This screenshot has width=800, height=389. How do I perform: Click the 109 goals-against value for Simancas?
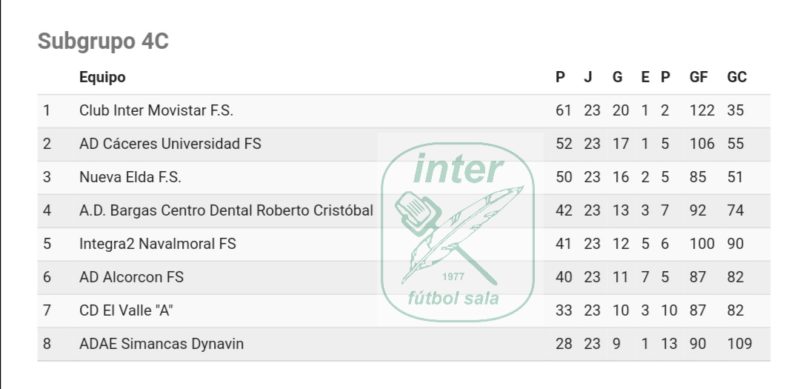coord(739,344)
